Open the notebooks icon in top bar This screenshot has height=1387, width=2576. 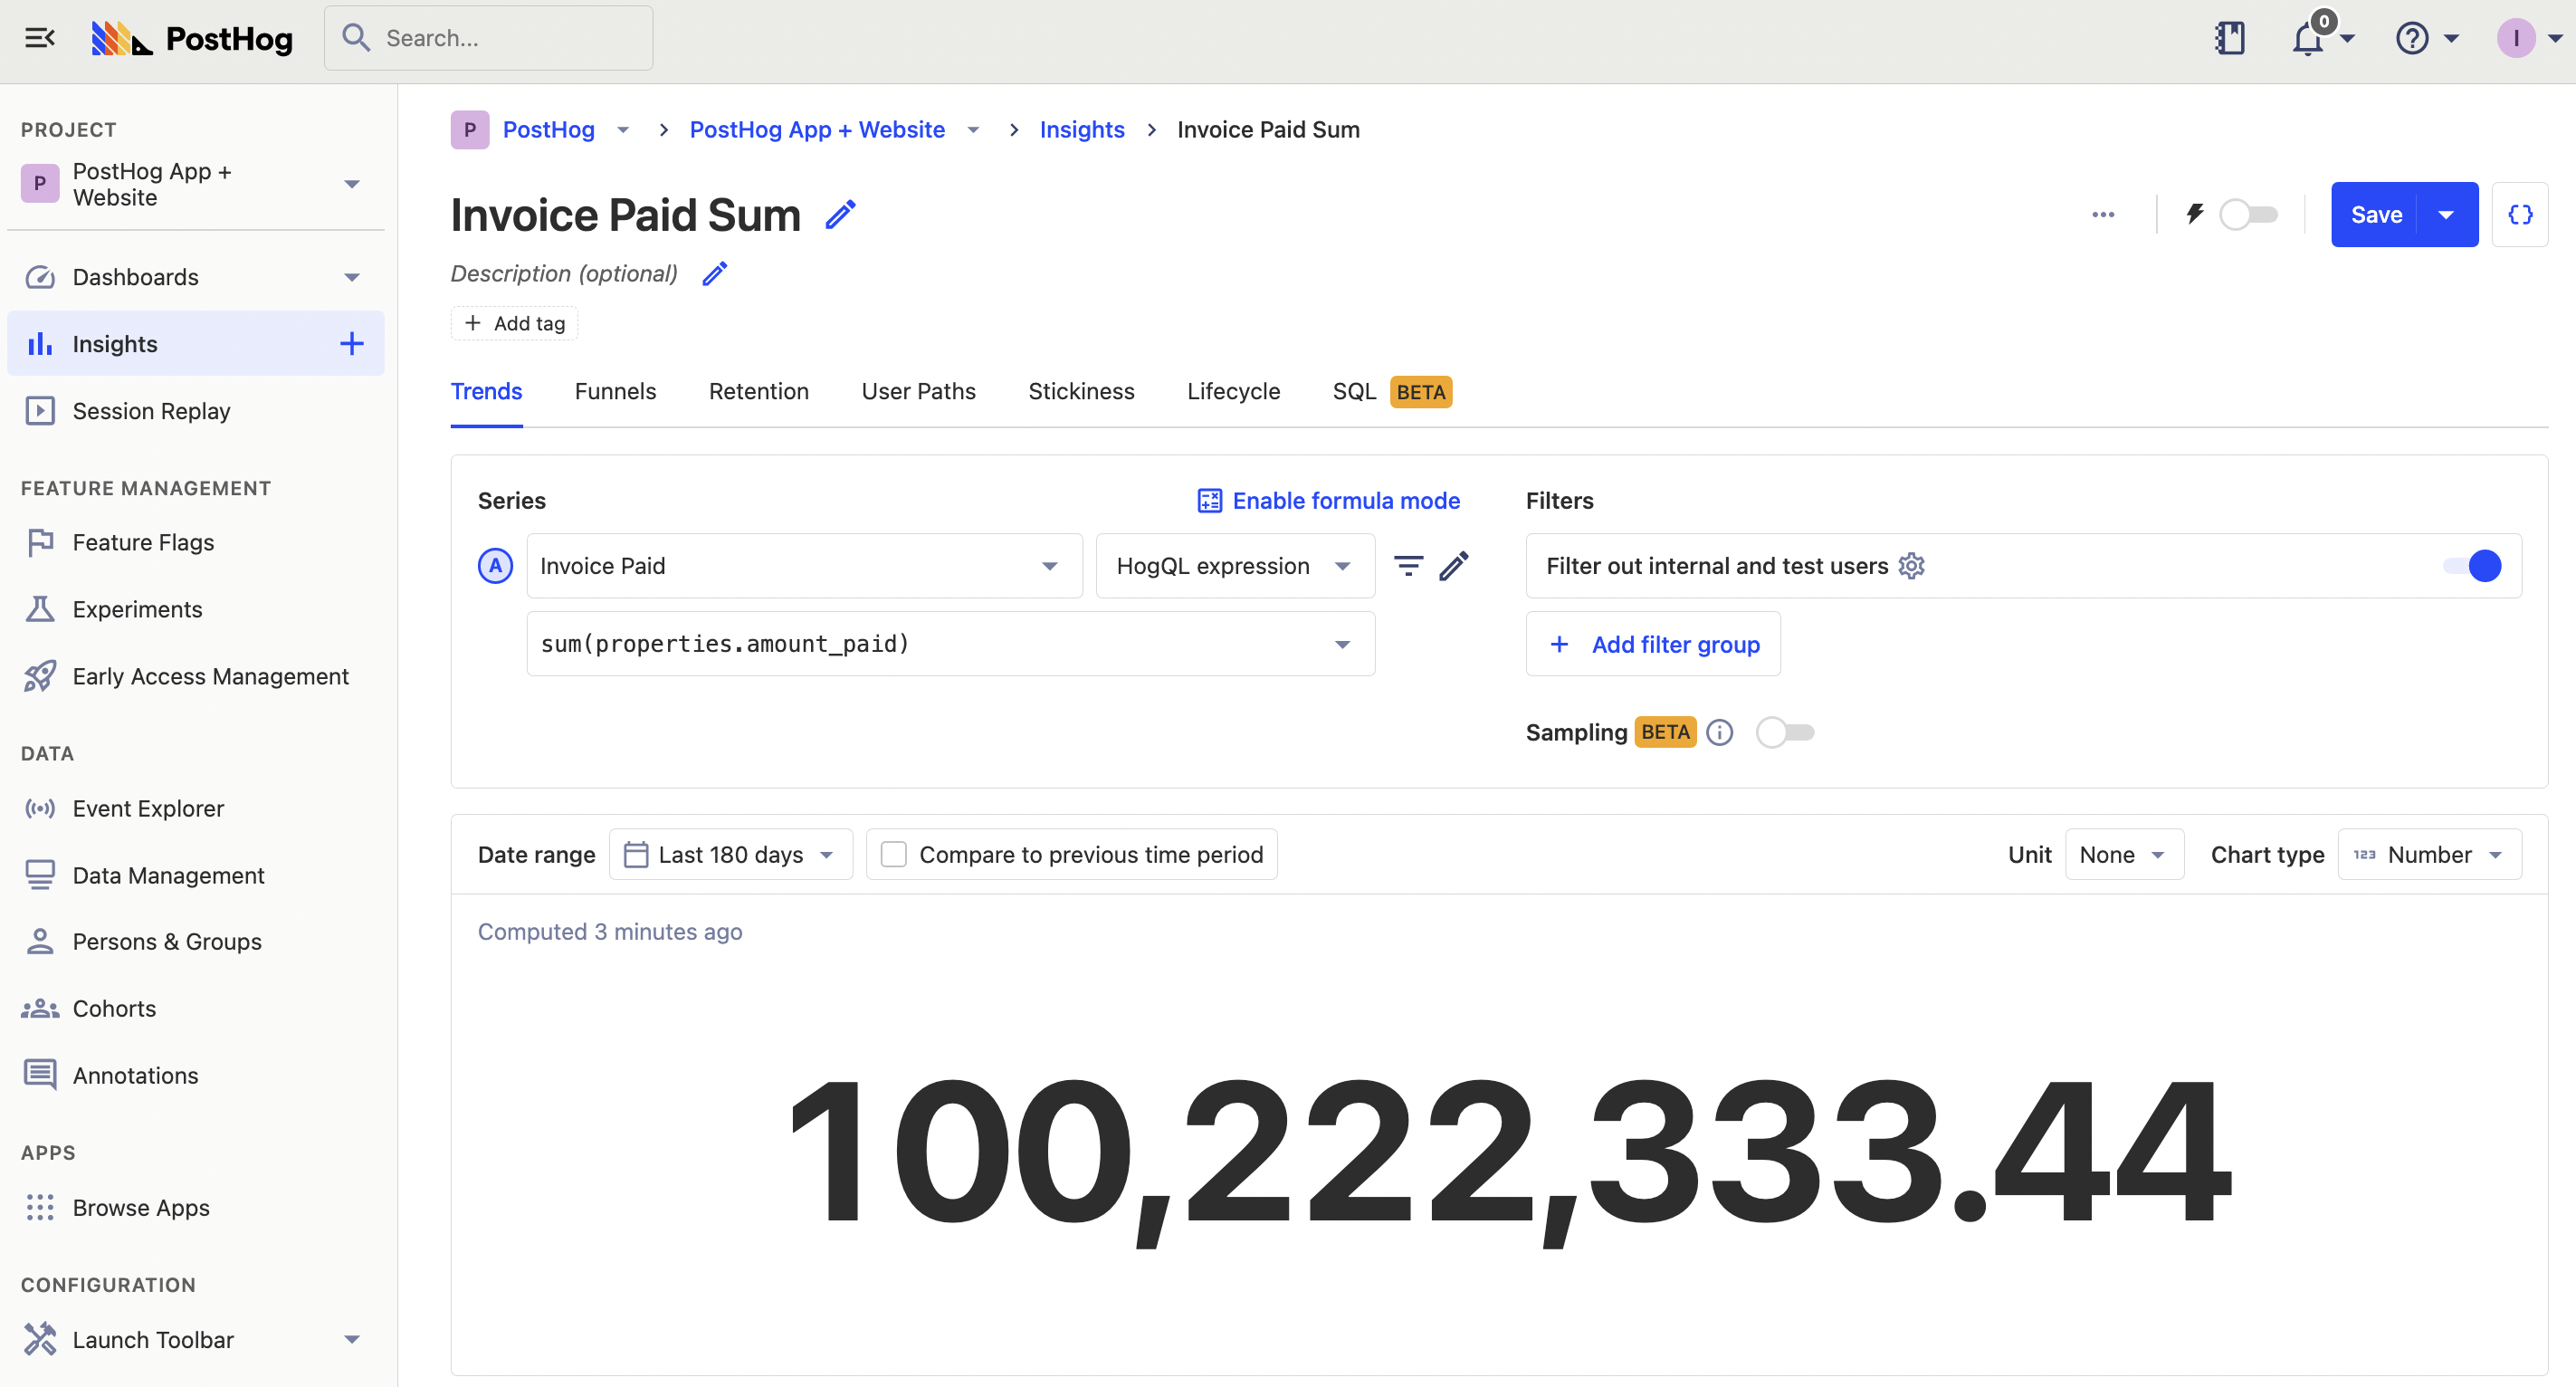tap(2229, 38)
